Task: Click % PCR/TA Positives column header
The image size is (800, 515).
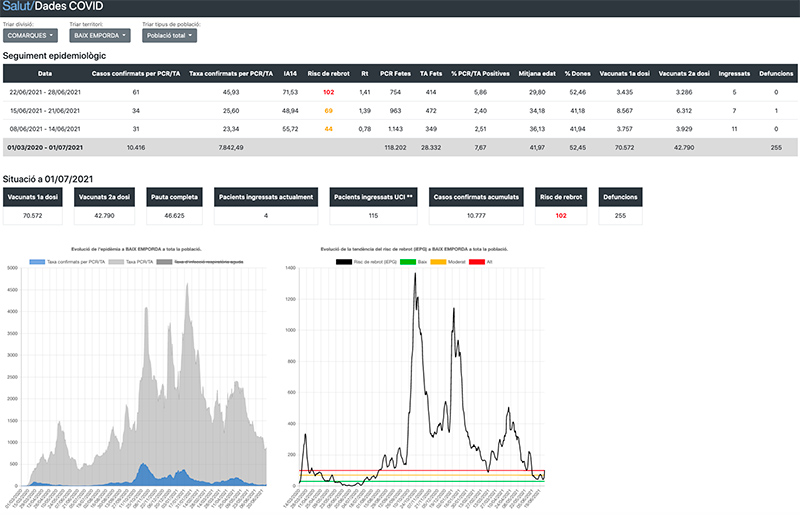Action: 481,73
